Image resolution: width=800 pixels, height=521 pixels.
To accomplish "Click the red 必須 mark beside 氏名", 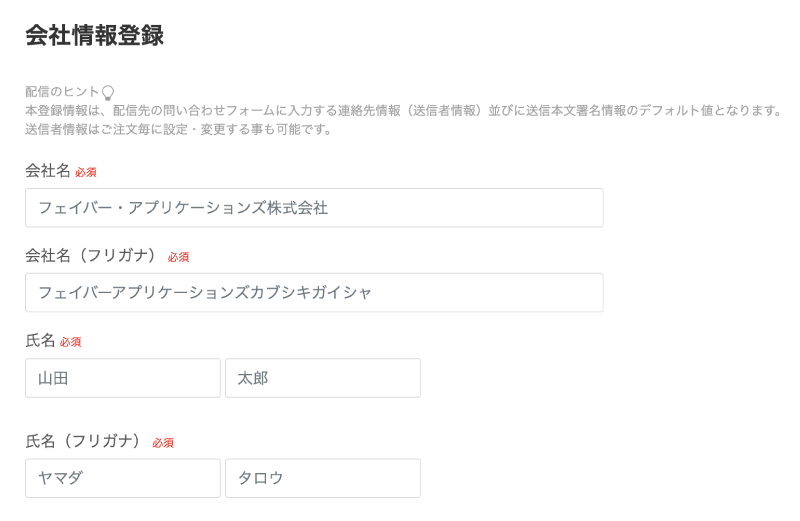I will (70, 342).
